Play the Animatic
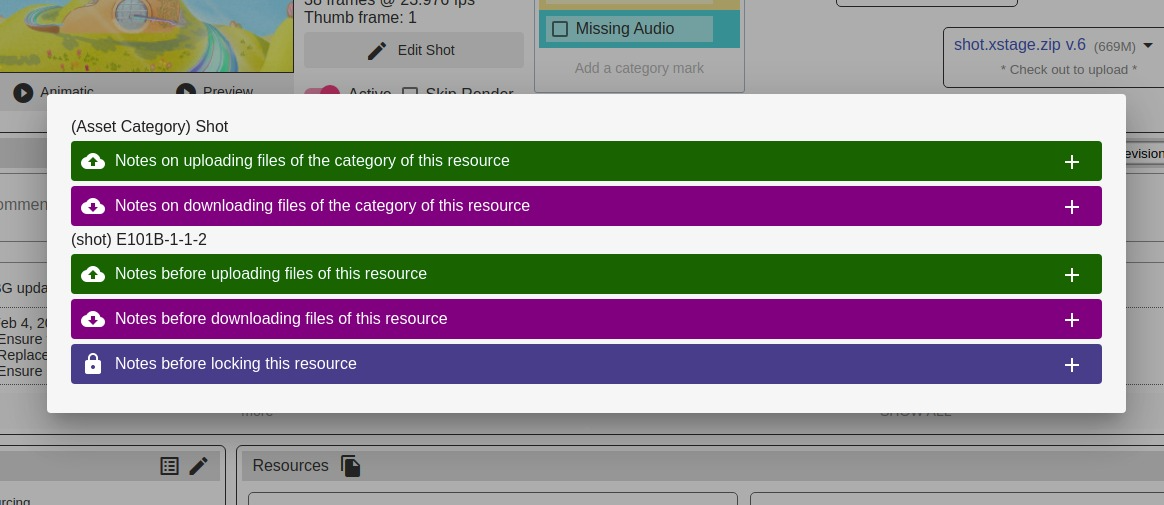The height and width of the screenshot is (505, 1164). pyautogui.click(x=24, y=92)
